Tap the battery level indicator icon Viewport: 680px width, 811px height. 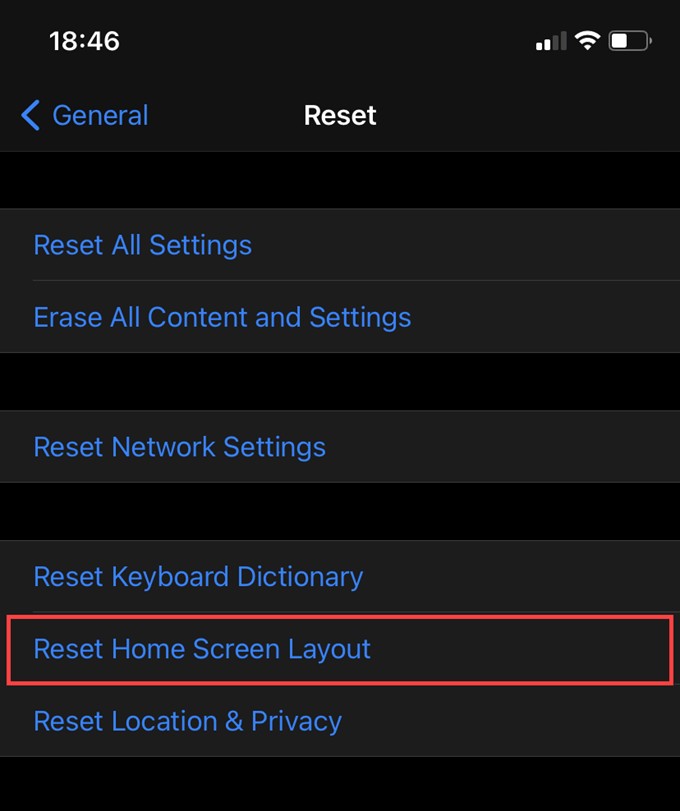pyautogui.click(x=629, y=40)
